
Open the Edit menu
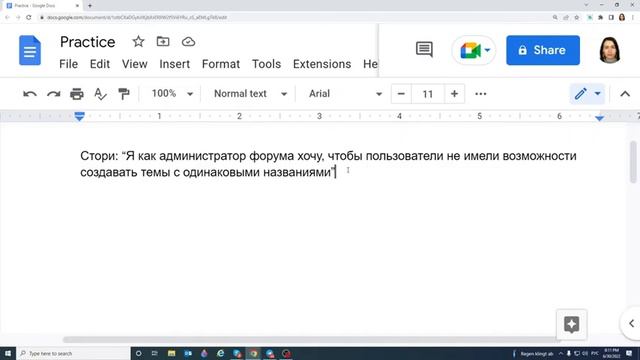[x=100, y=64]
